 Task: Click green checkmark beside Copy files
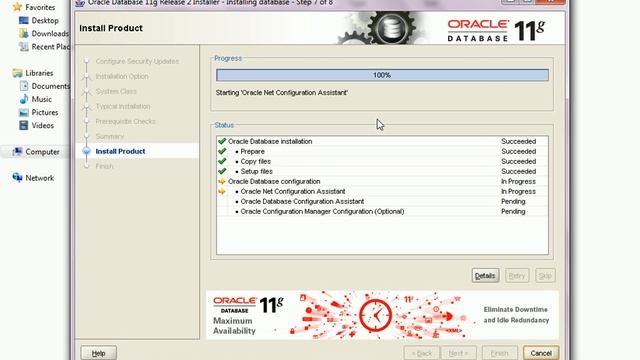[222, 161]
